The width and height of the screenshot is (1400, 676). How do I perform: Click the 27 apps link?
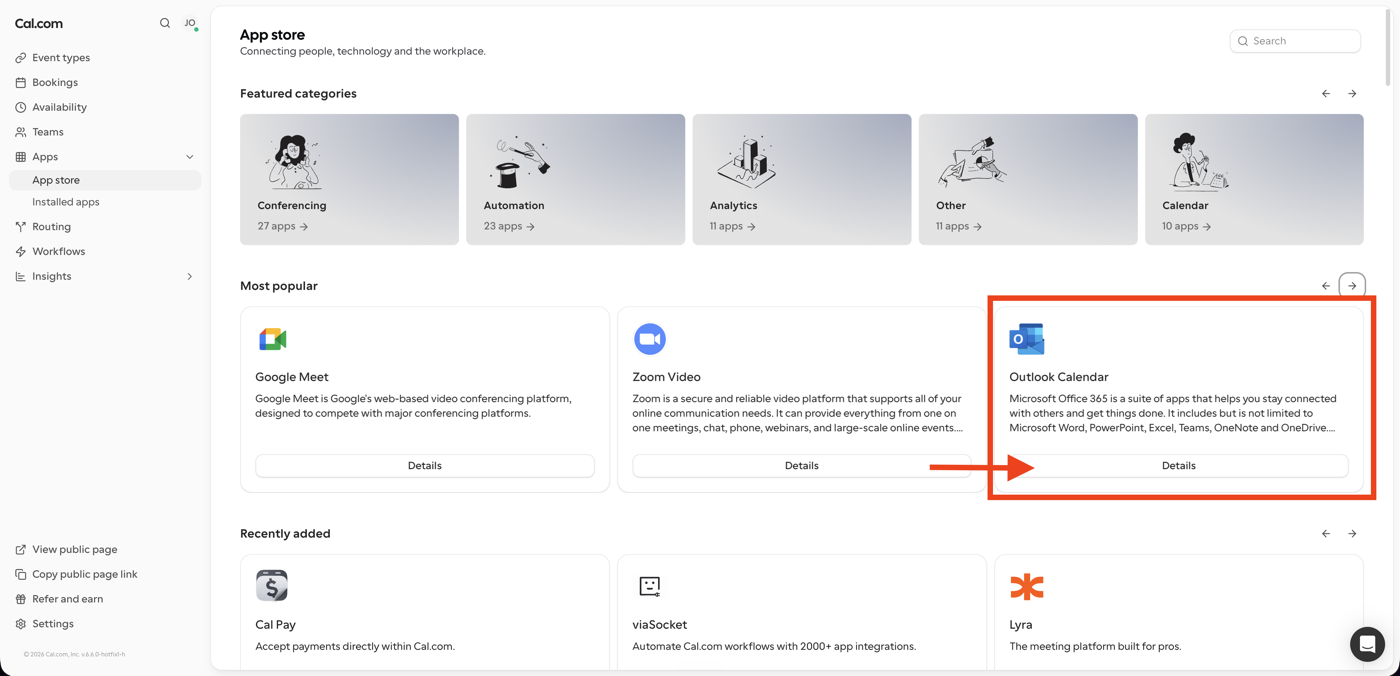(283, 227)
